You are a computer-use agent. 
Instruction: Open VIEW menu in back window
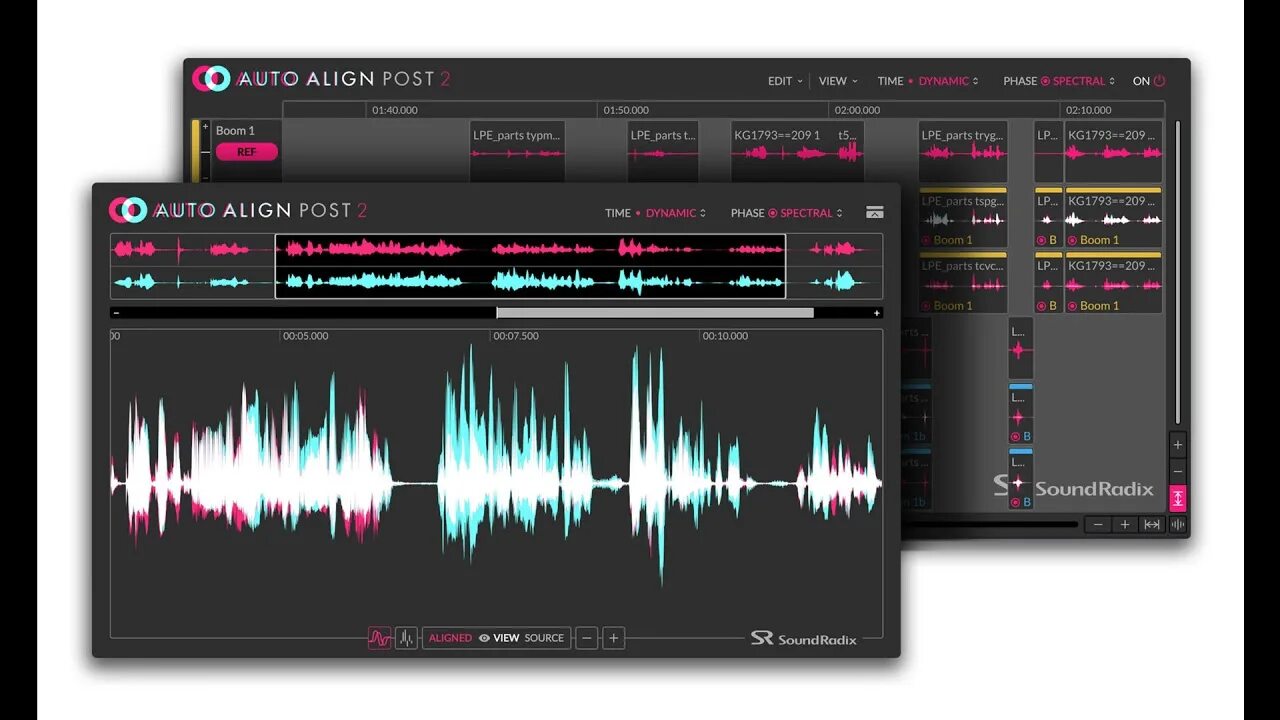click(838, 81)
